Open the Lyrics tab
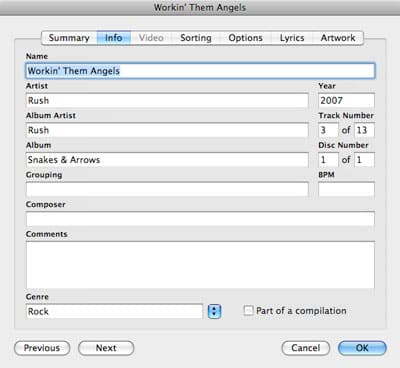Image resolution: width=400 pixels, height=368 pixels. tap(292, 38)
